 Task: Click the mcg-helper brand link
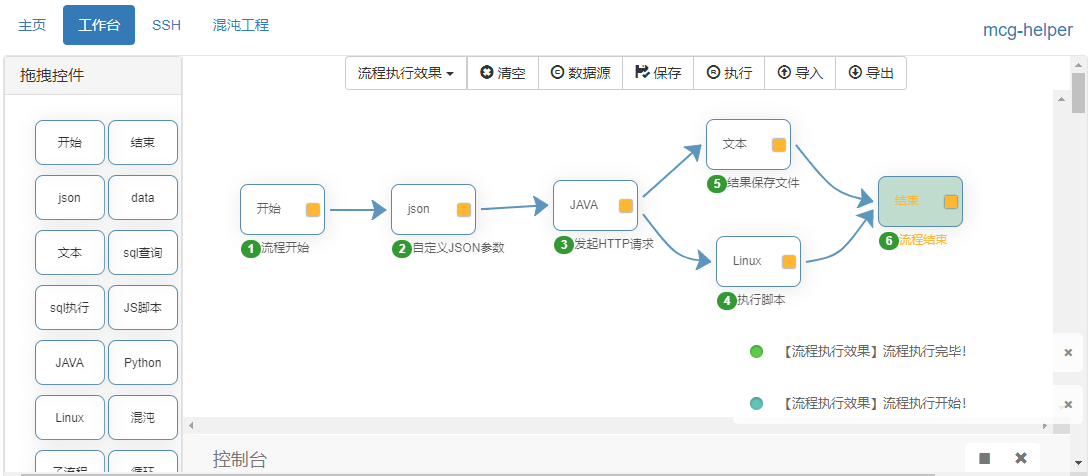[x=1027, y=29]
